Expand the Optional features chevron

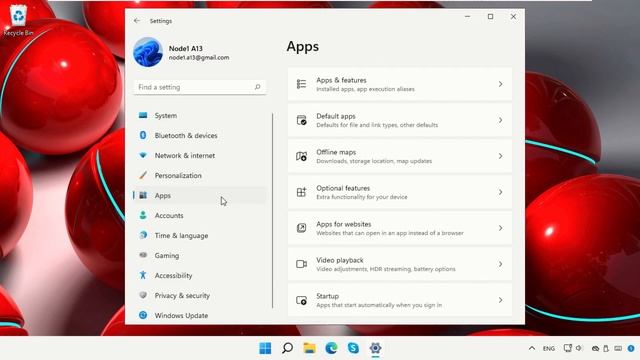500,192
